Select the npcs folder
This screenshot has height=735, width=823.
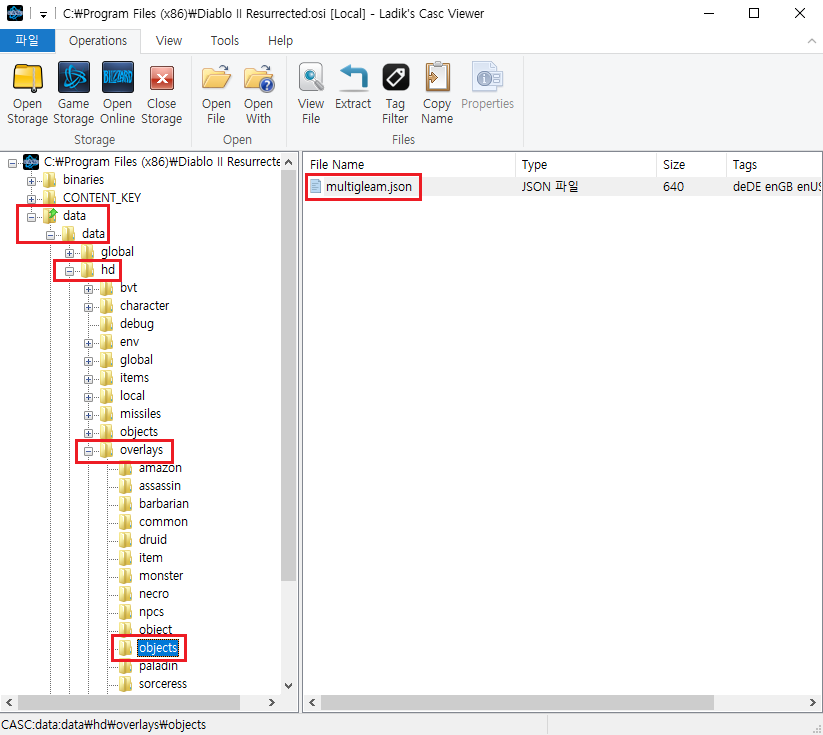coord(151,612)
